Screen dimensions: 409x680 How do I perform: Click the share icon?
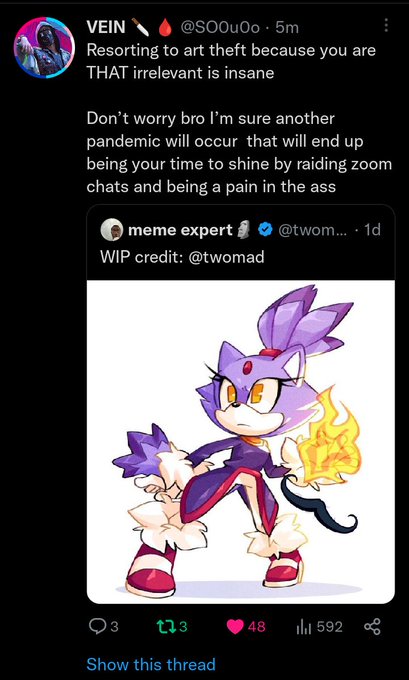(x=372, y=626)
